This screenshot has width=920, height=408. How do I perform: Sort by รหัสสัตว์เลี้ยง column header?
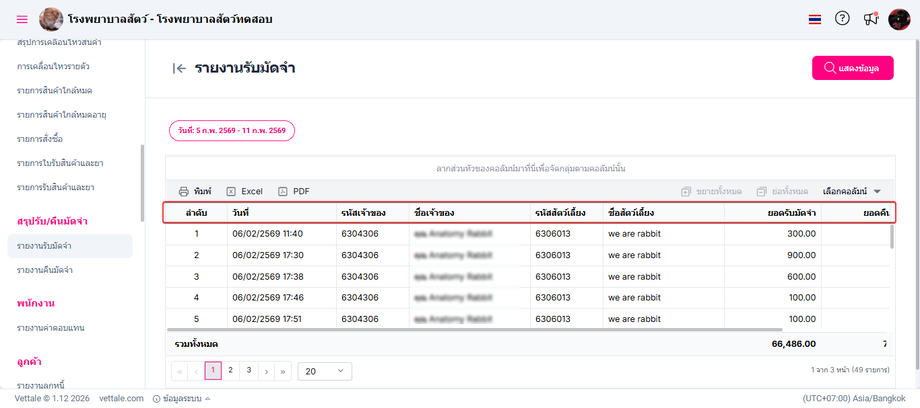(567, 213)
